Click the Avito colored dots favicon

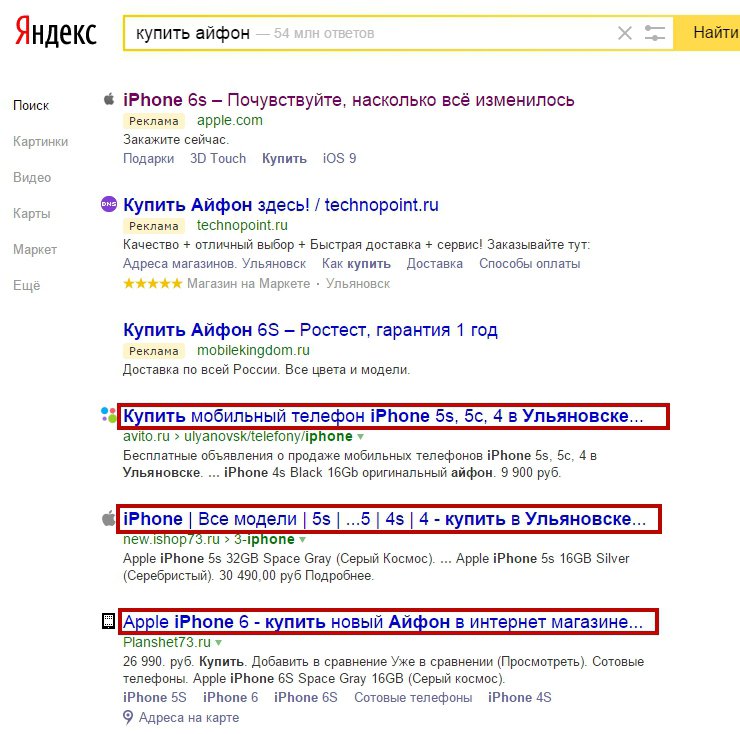[x=108, y=415]
